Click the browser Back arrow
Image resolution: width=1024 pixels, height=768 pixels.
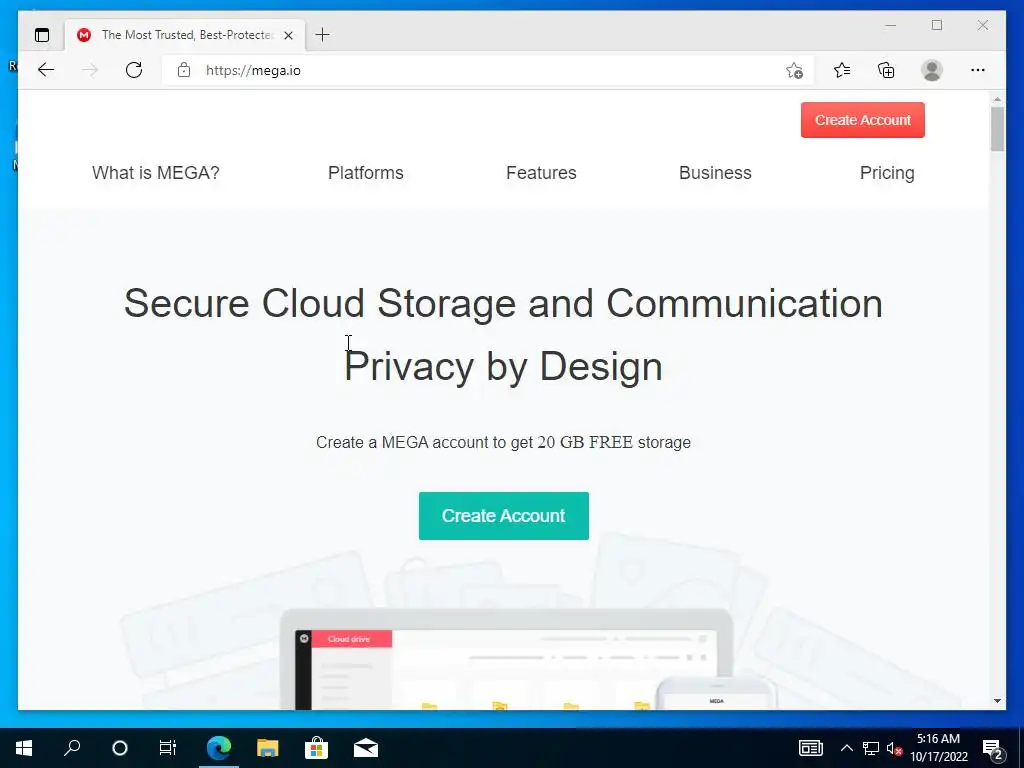tap(46, 70)
